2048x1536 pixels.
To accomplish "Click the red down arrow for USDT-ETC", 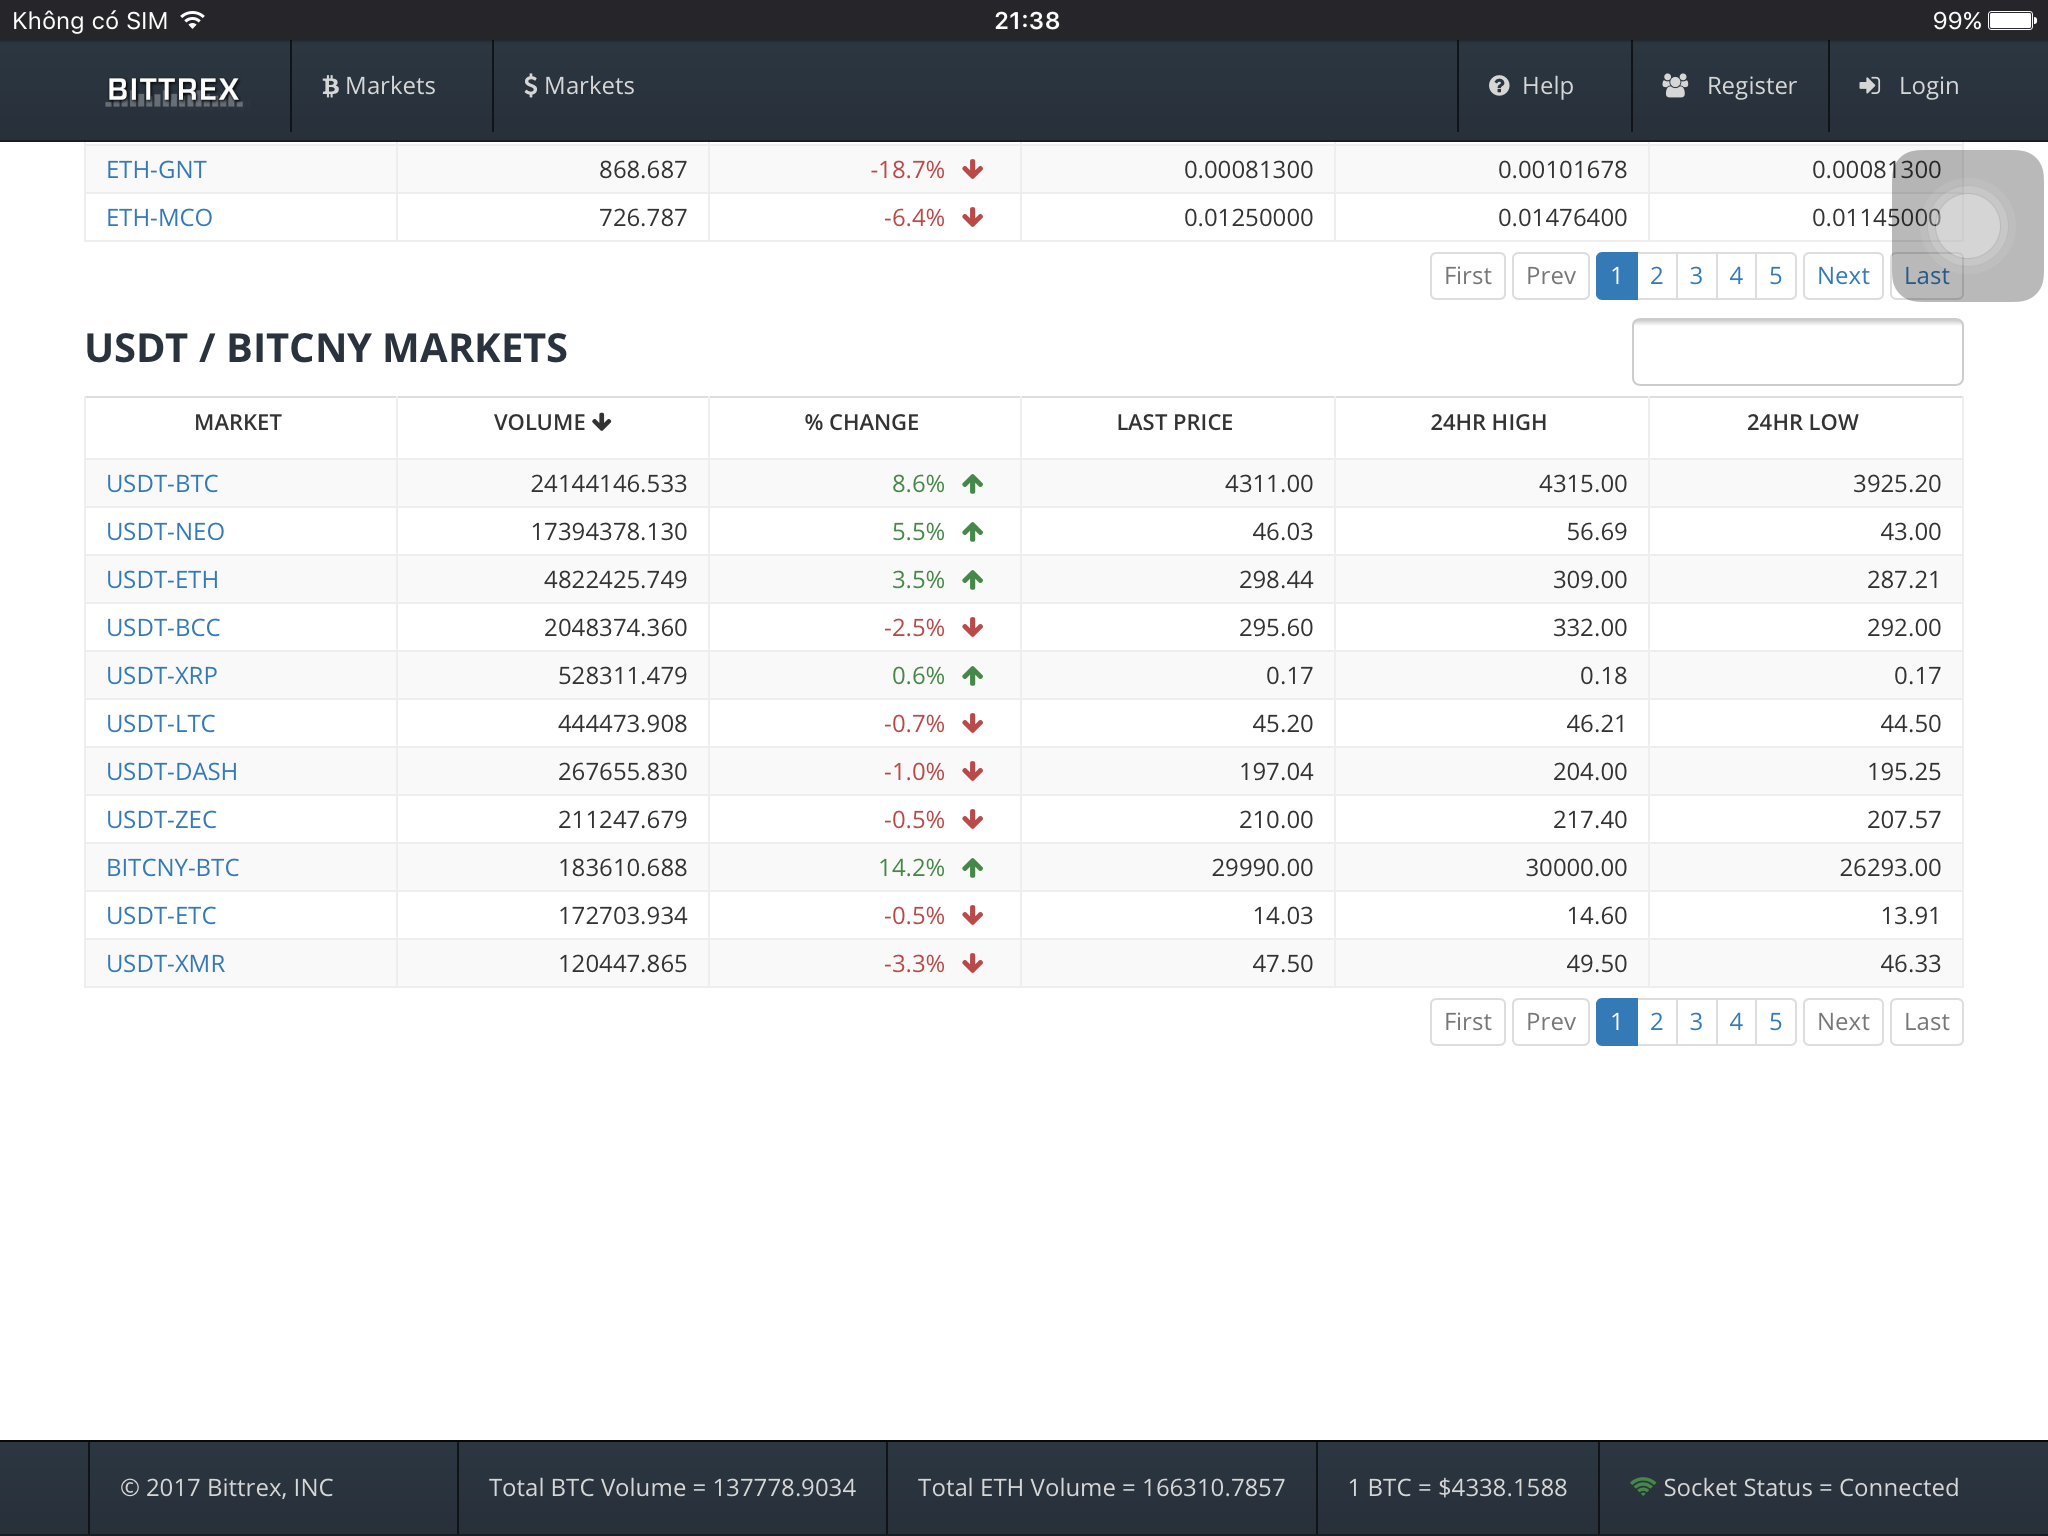I will pos(973,916).
